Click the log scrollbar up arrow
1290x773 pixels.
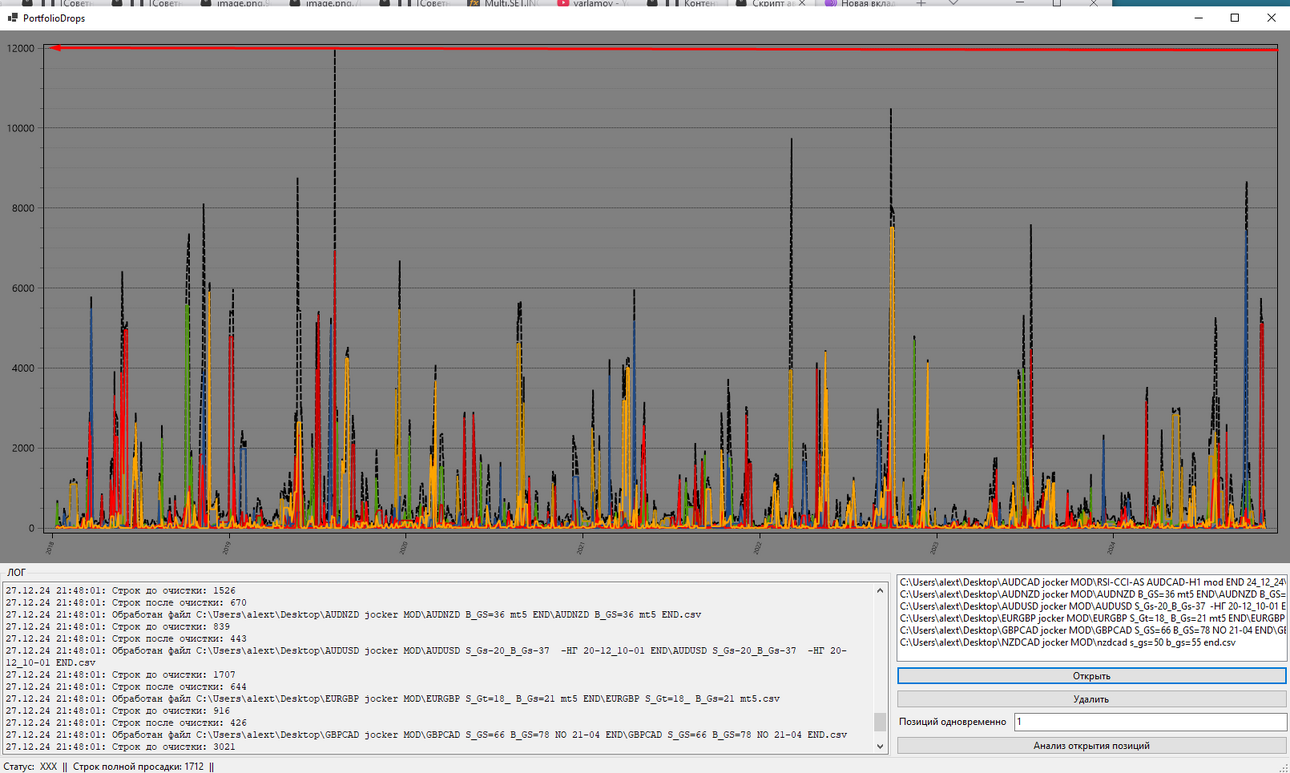[880, 590]
